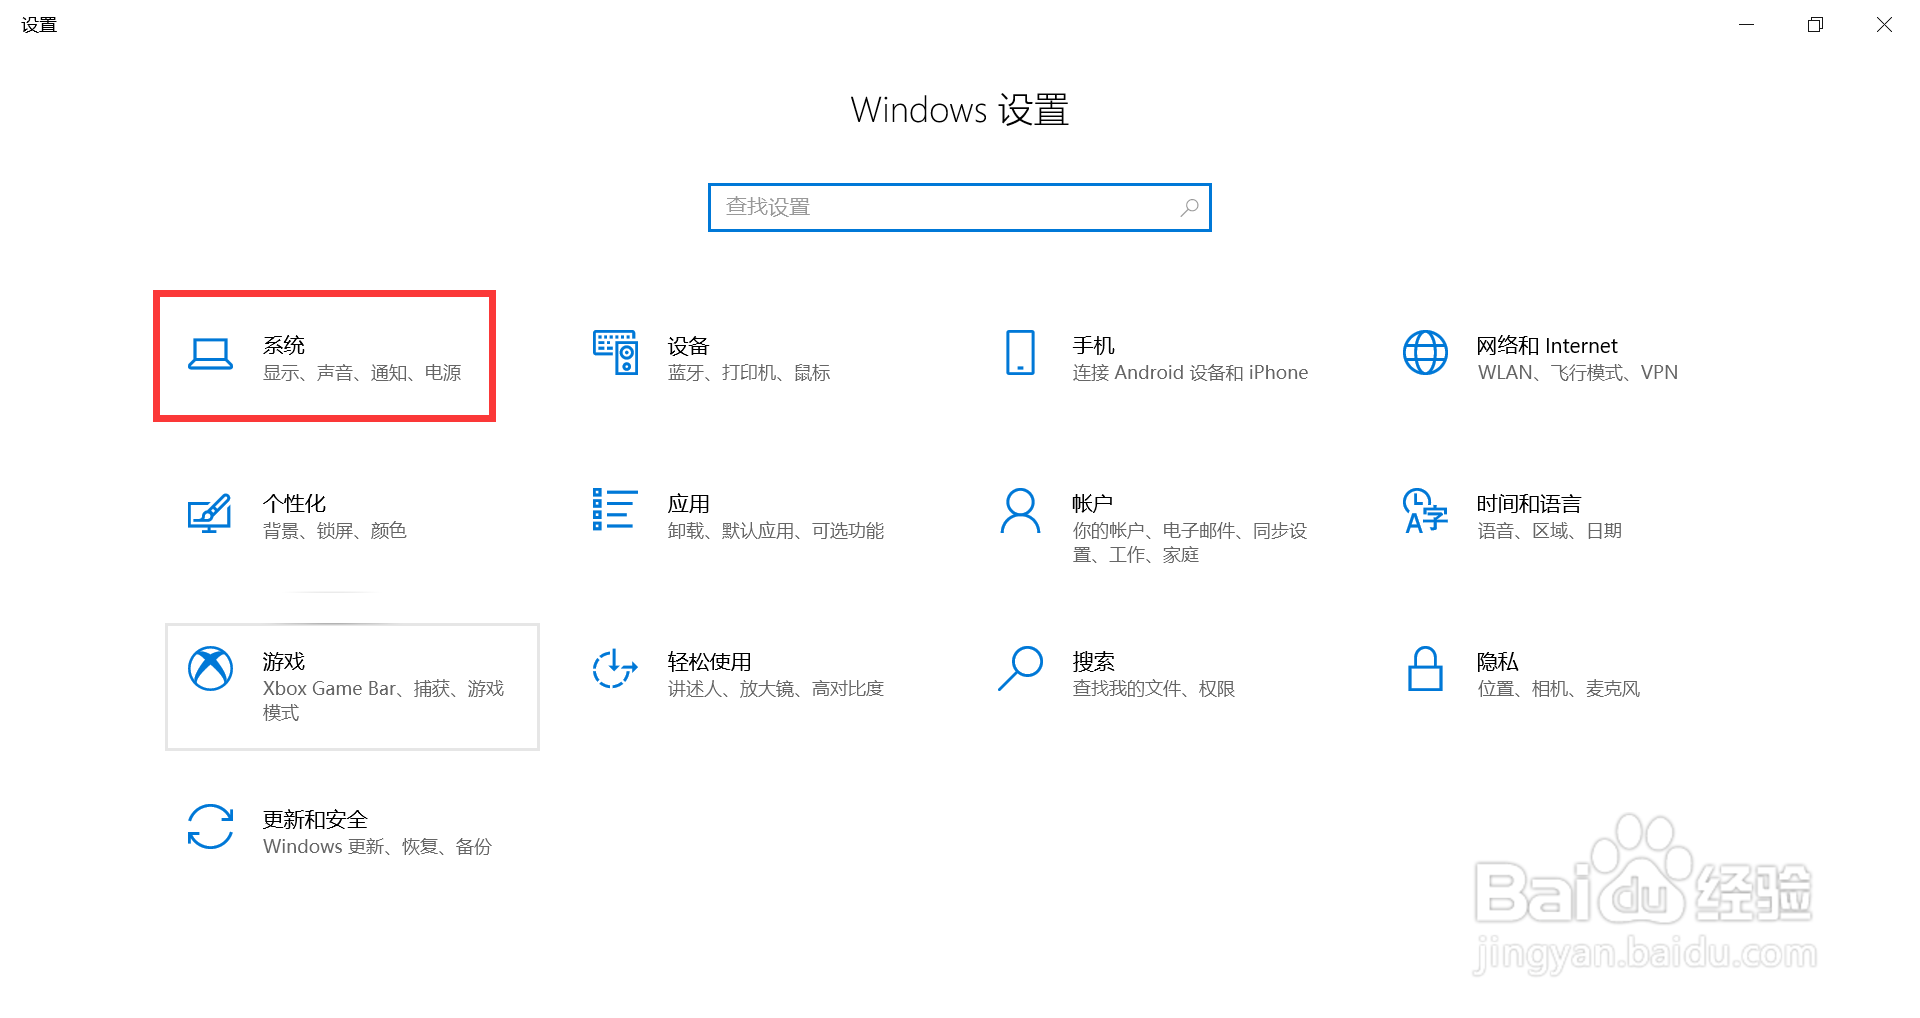Viewport: 1920px width, 1018px height.
Task: Open 更新和安全 settings title
Action: coord(315,819)
